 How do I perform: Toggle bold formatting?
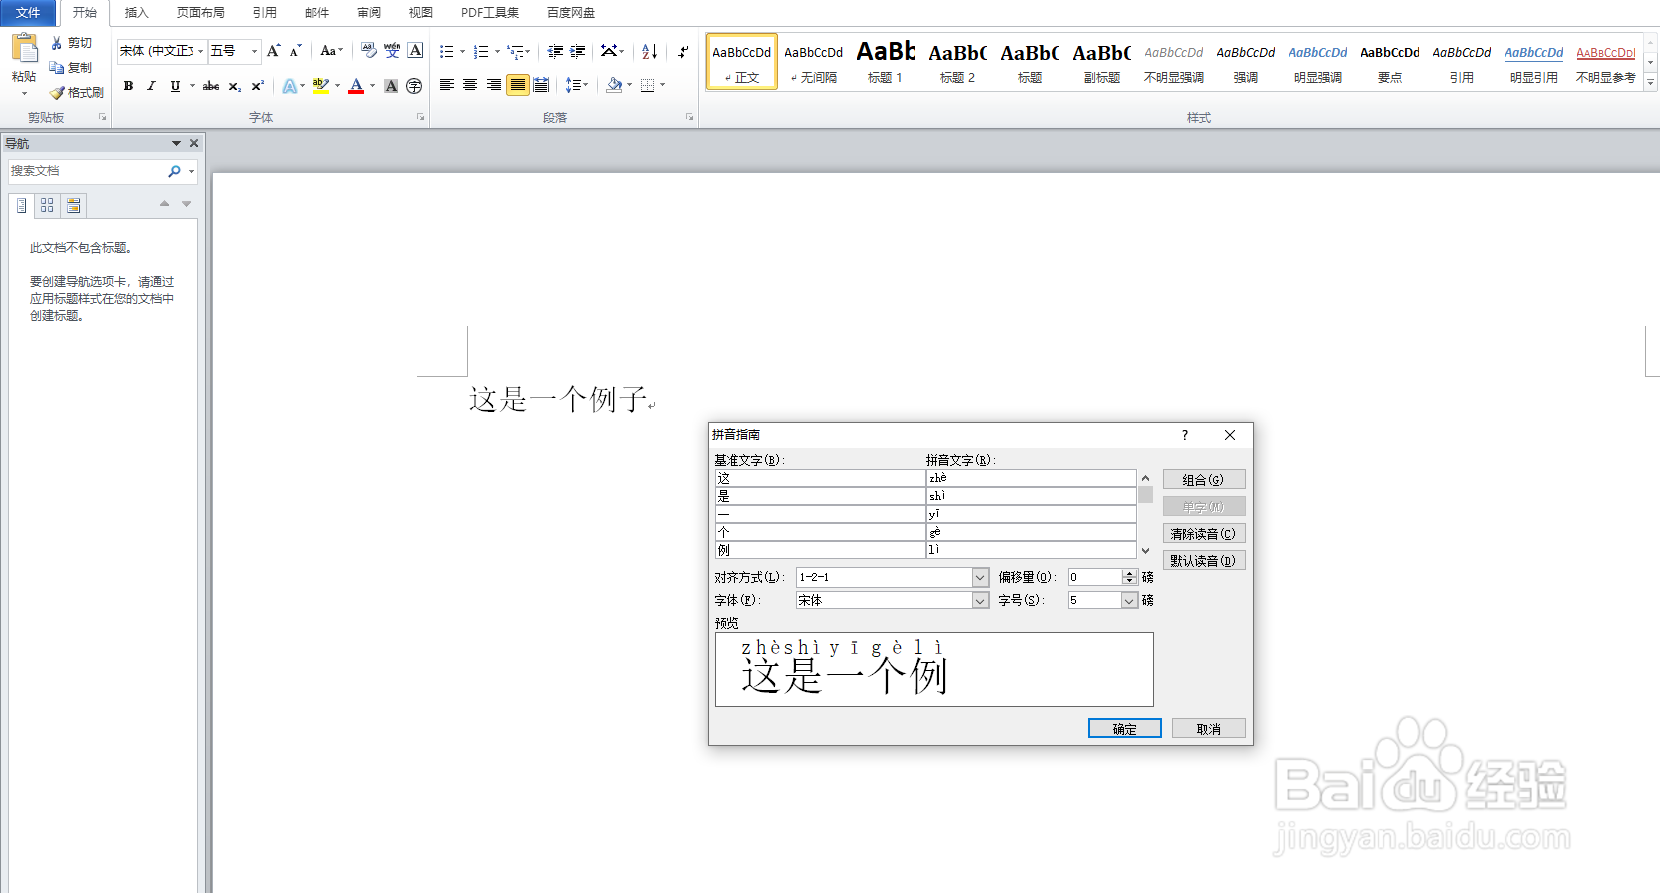tap(128, 86)
